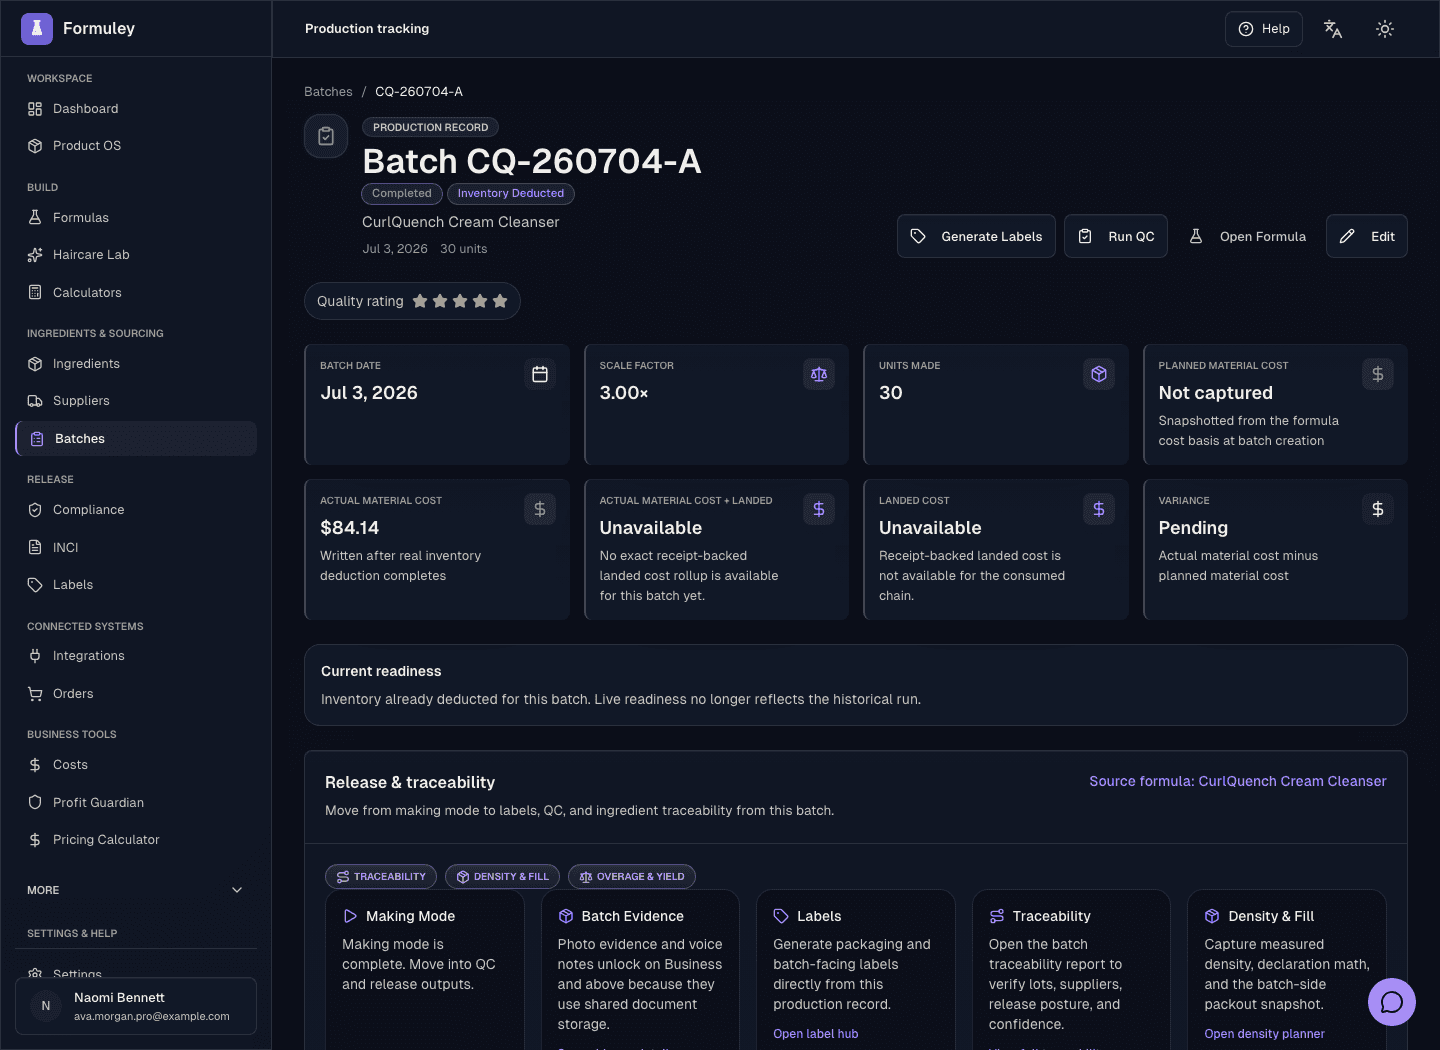Click the Orders cart icon
The width and height of the screenshot is (1440, 1050).
click(x=35, y=694)
